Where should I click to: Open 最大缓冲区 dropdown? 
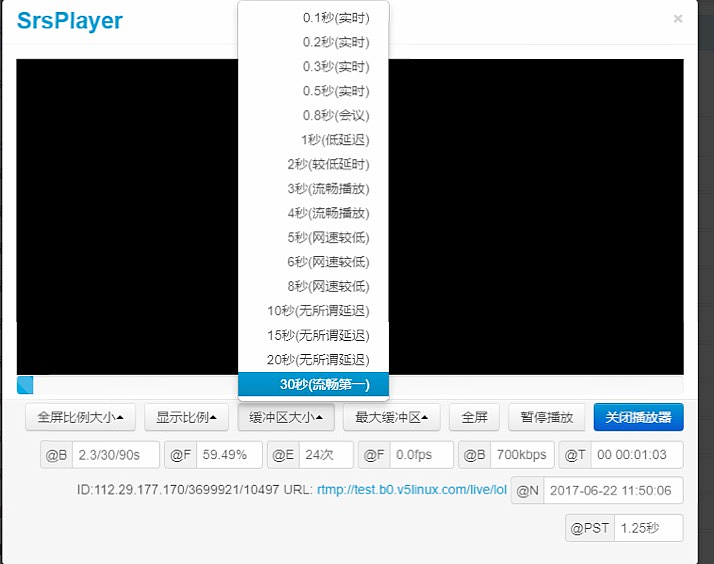391,417
